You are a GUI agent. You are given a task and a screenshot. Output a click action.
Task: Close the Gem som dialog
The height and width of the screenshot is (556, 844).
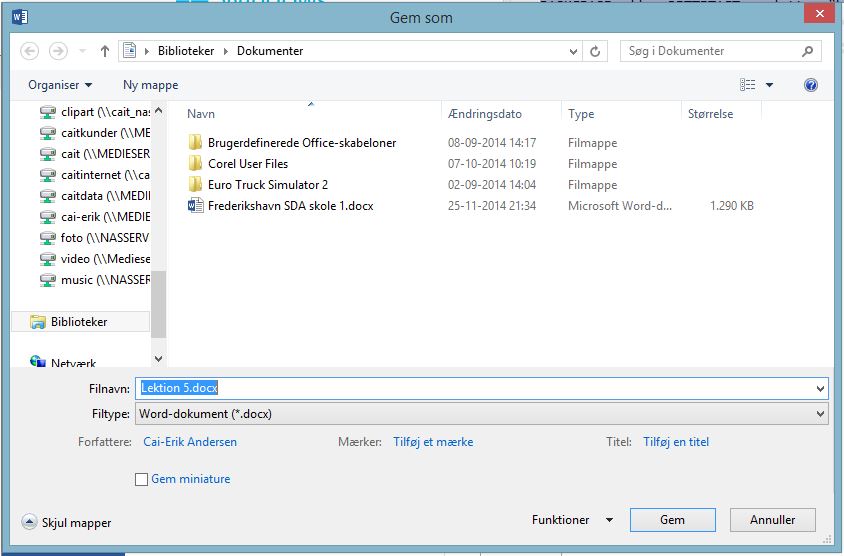(819, 13)
